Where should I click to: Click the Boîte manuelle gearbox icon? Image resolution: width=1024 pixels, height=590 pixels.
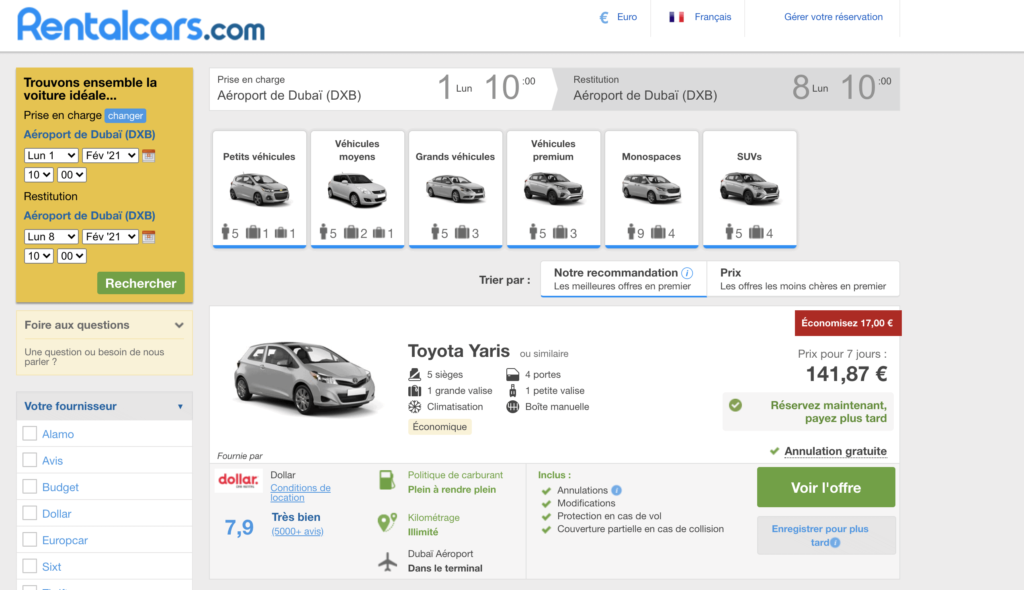pos(513,406)
